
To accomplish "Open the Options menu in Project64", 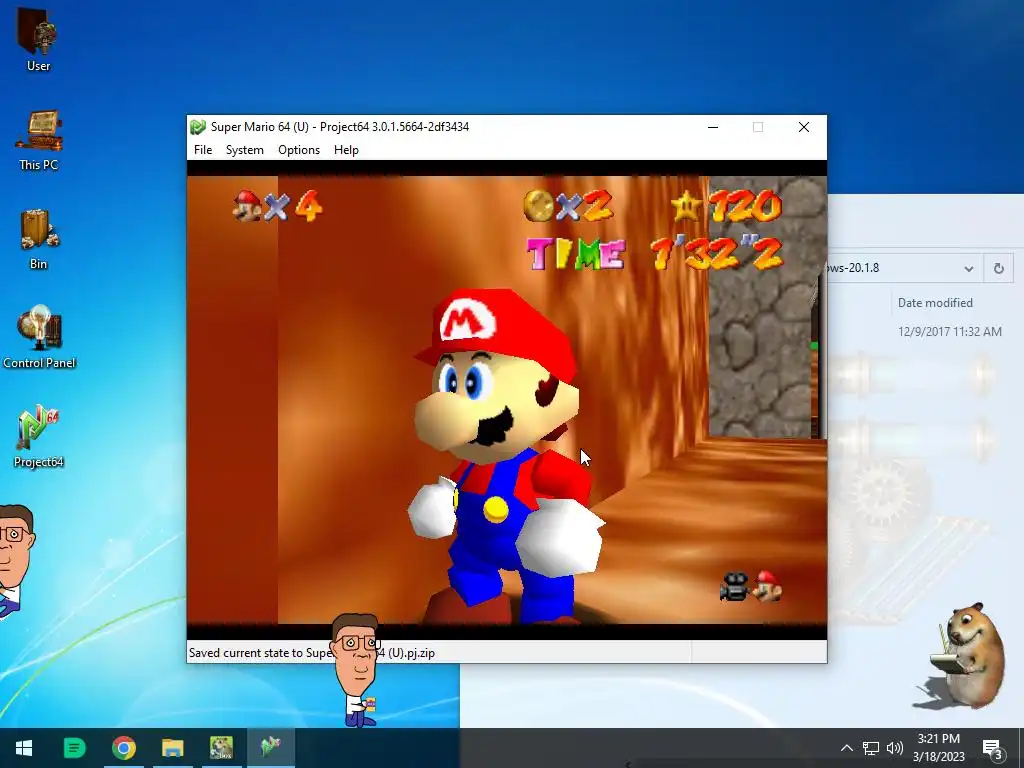I will 299,150.
